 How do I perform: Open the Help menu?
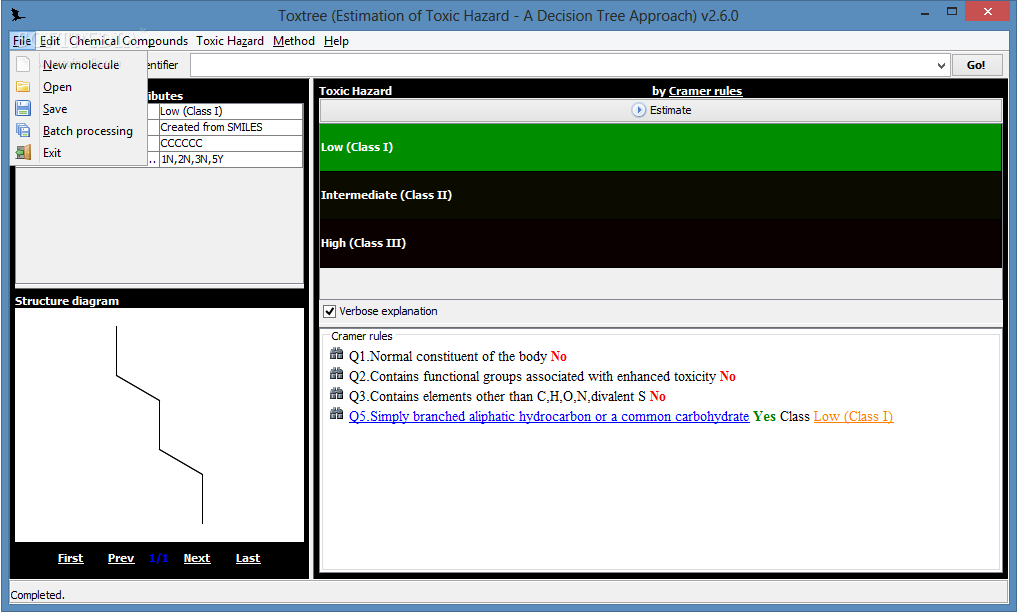(x=337, y=41)
